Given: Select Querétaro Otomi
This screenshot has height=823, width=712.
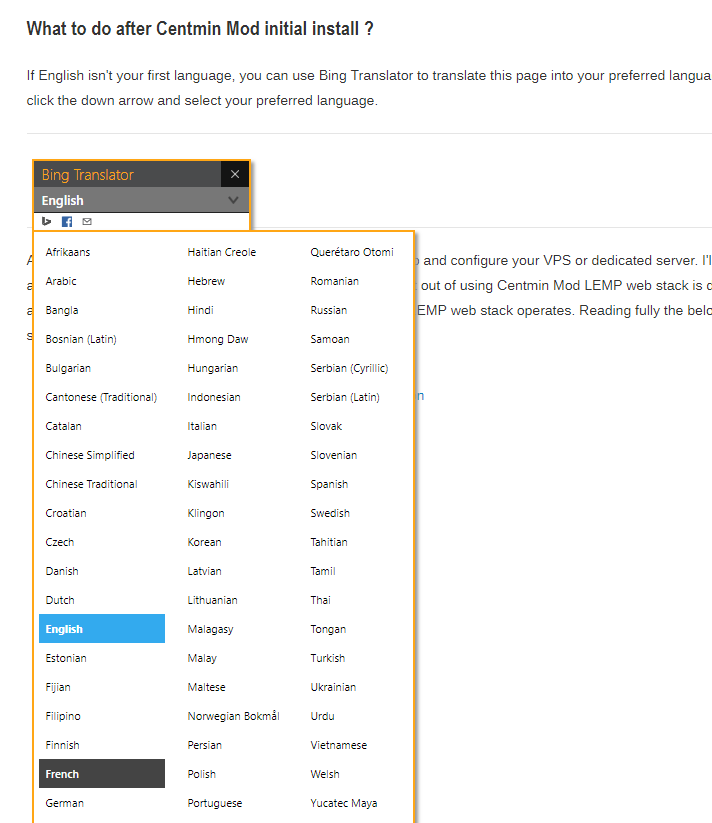Looking at the screenshot, I should point(352,252).
